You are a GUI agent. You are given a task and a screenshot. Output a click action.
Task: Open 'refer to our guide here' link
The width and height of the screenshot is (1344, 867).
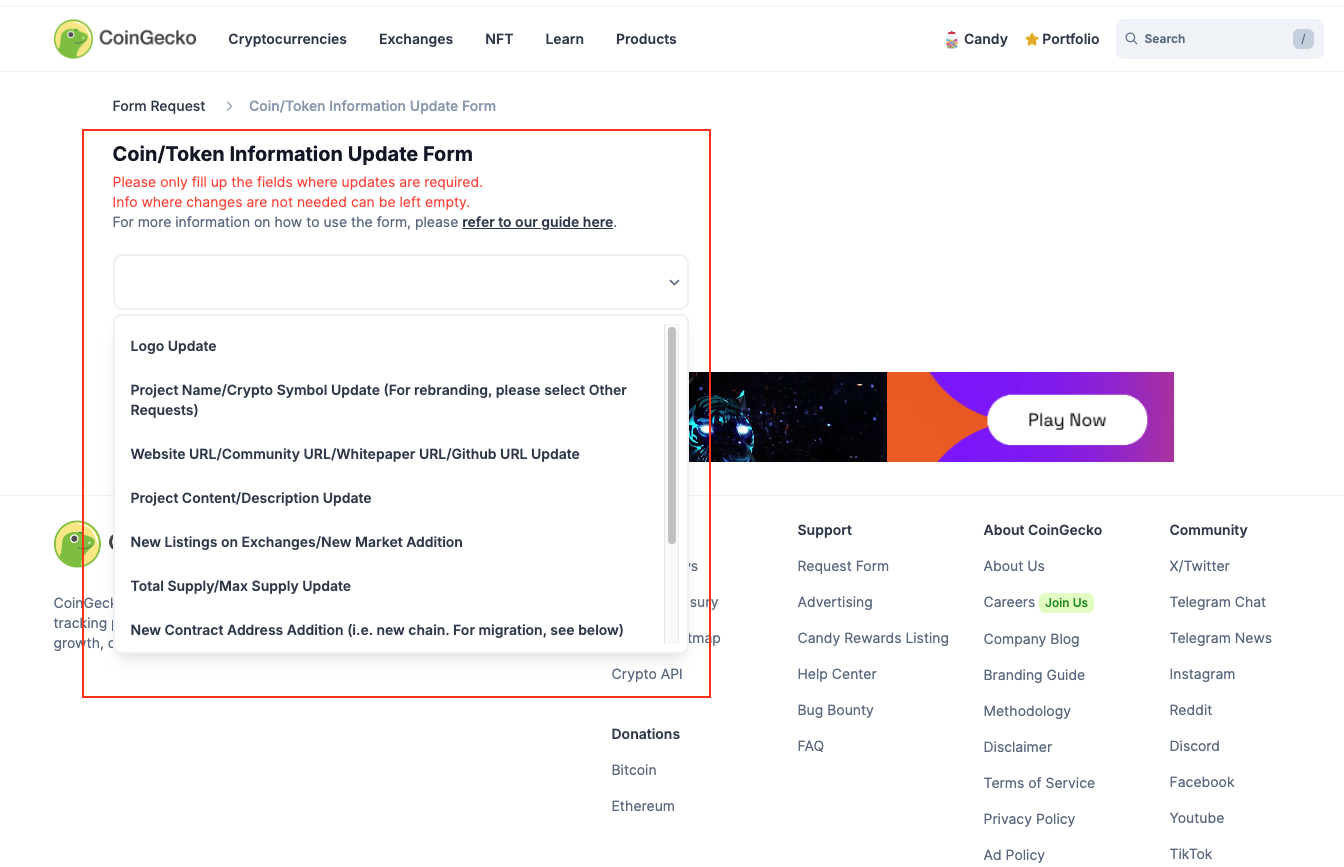coord(537,222)
